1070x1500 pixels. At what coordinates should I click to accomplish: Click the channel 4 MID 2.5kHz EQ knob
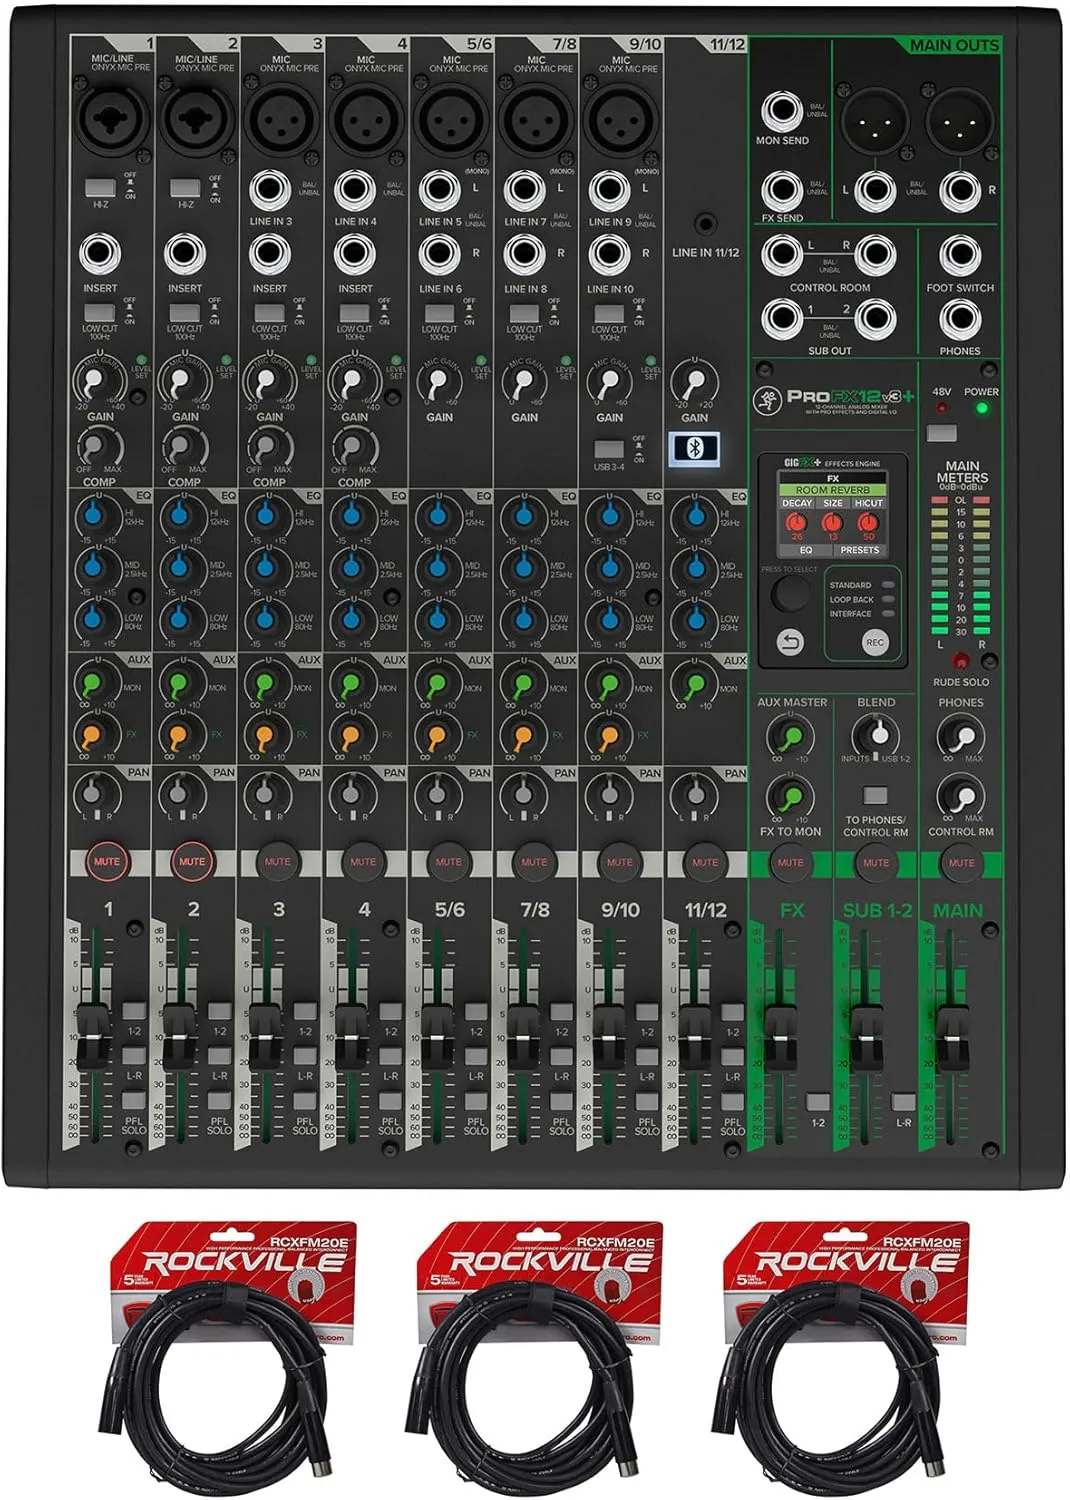pos(349,566)
